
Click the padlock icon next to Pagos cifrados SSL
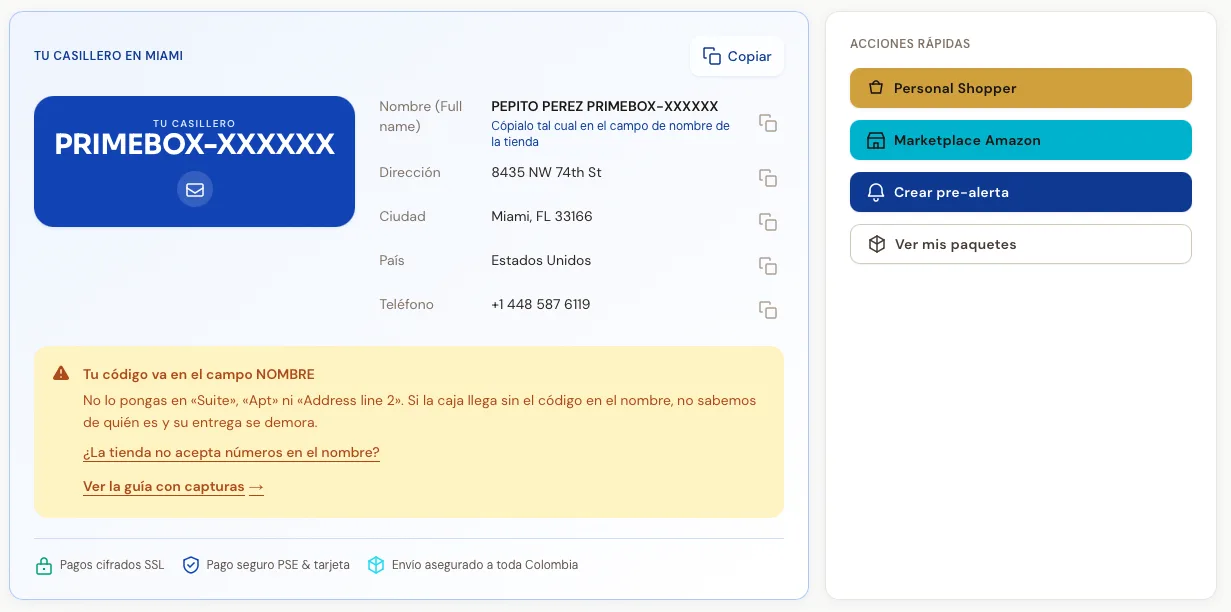[44, 565]
